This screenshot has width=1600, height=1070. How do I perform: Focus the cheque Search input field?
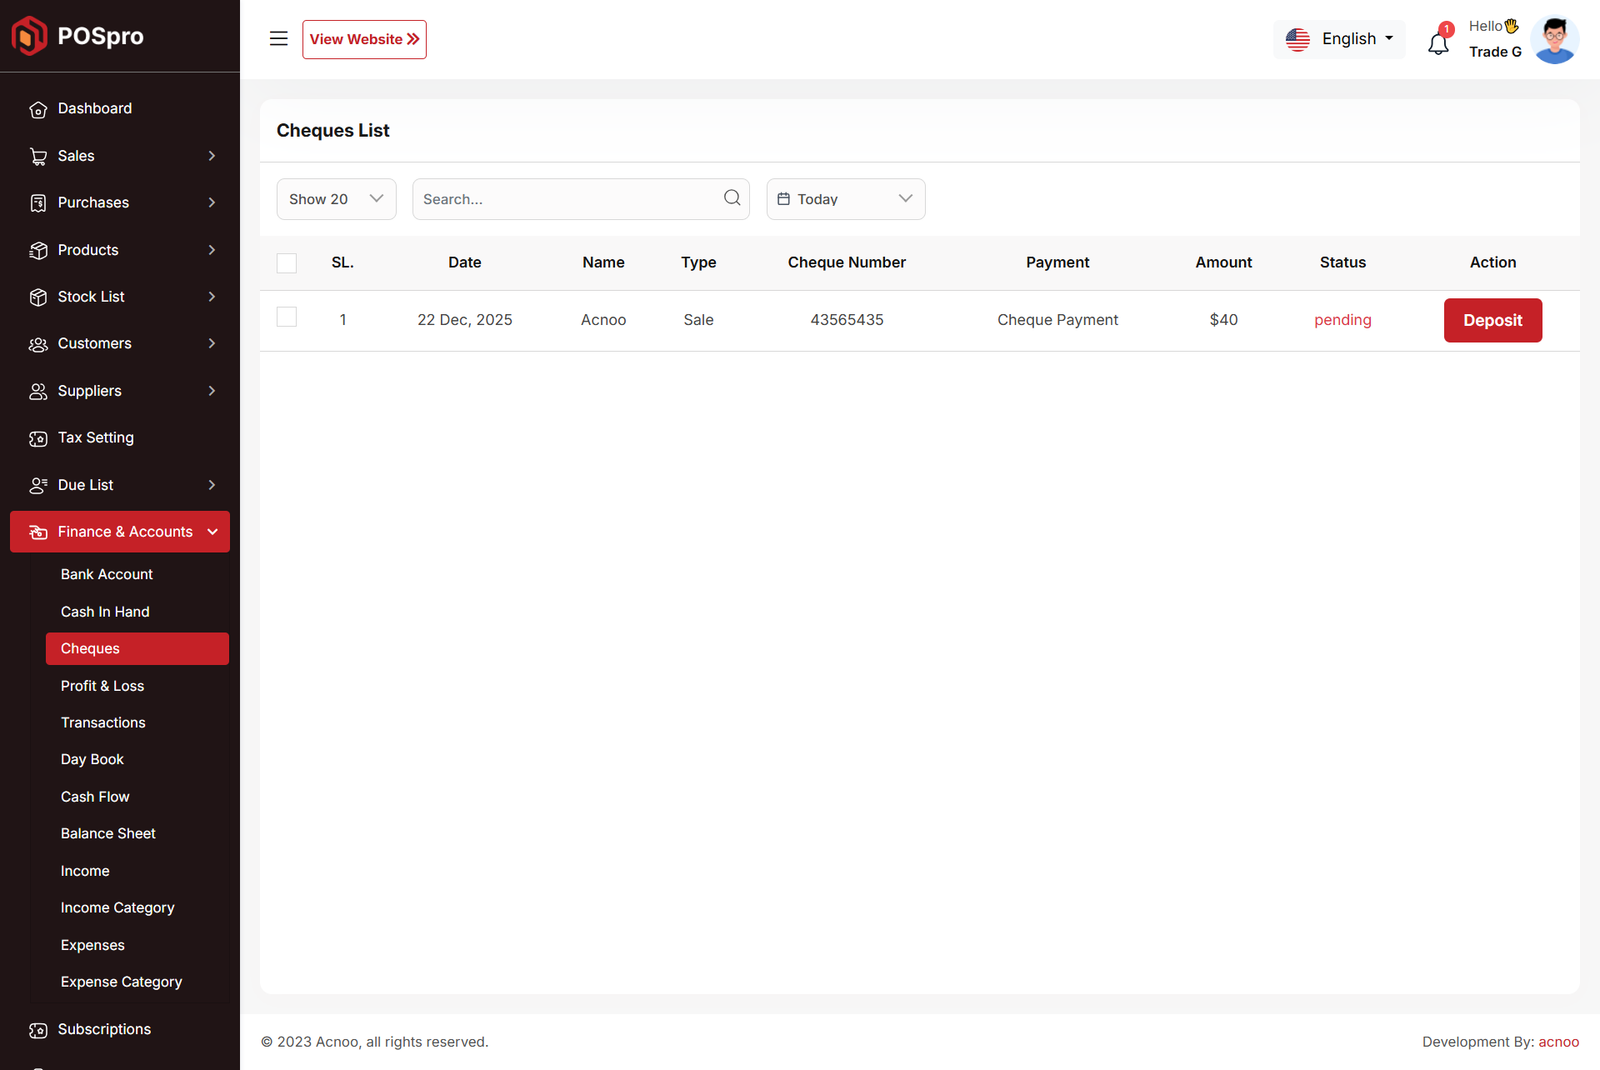(x=565, y=199)
